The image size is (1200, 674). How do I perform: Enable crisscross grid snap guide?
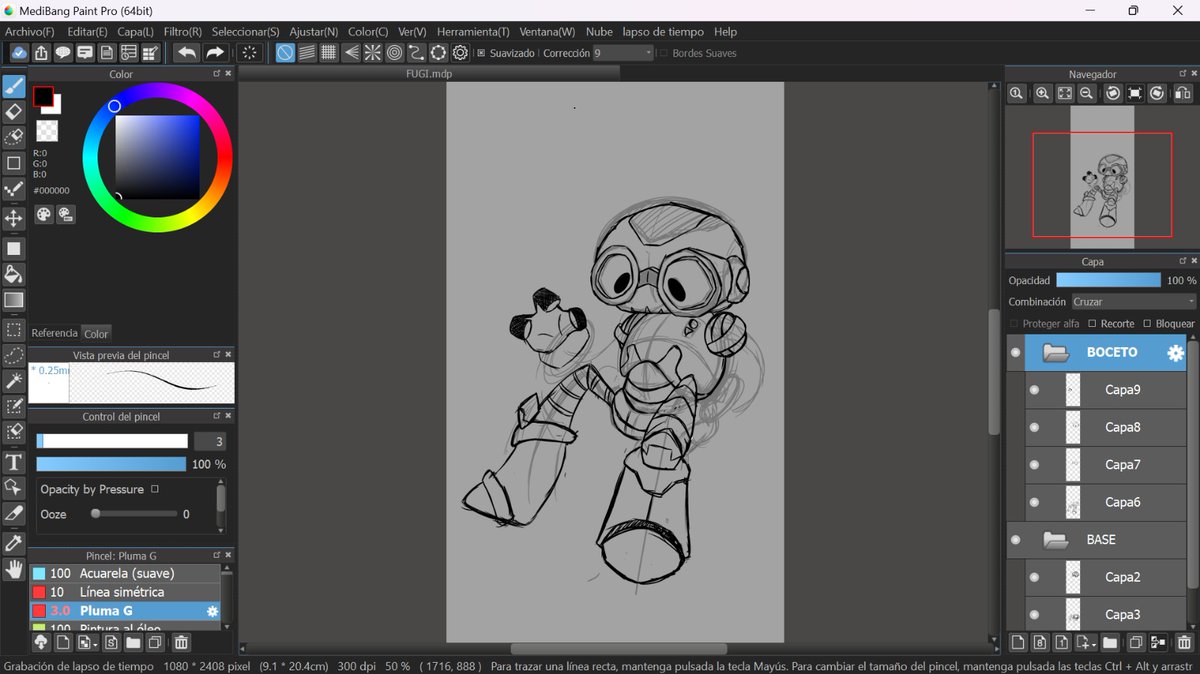329,53
